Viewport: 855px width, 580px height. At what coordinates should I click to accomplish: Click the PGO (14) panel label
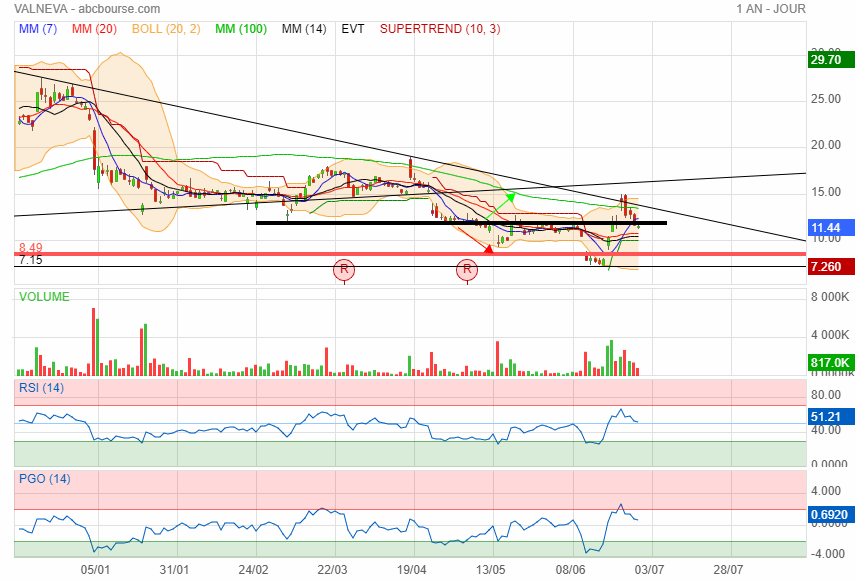(x=45, y=479)
